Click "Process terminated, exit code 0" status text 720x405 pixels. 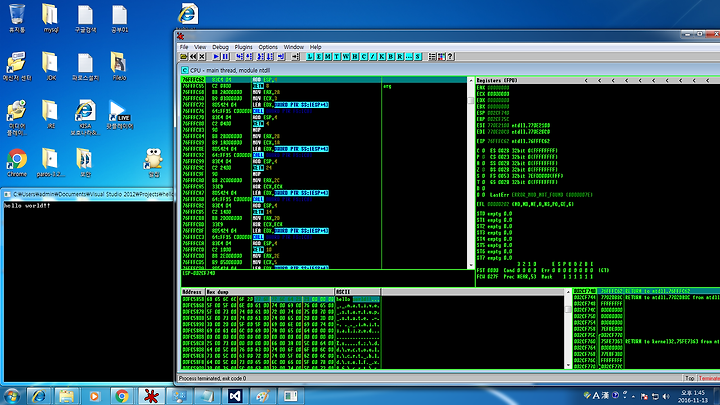point(213,378)
